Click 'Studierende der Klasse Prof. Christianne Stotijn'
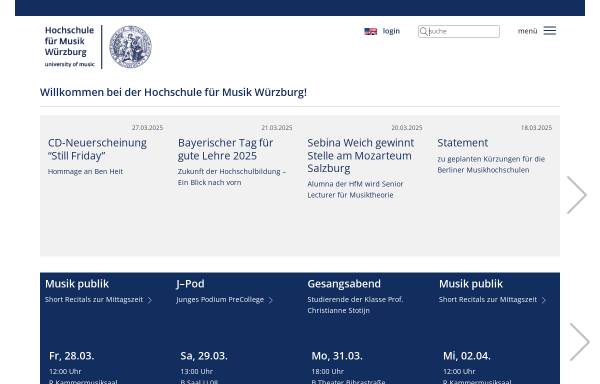Screen dimensions: 600x384 pyautogui.click(x=355, y=305)
